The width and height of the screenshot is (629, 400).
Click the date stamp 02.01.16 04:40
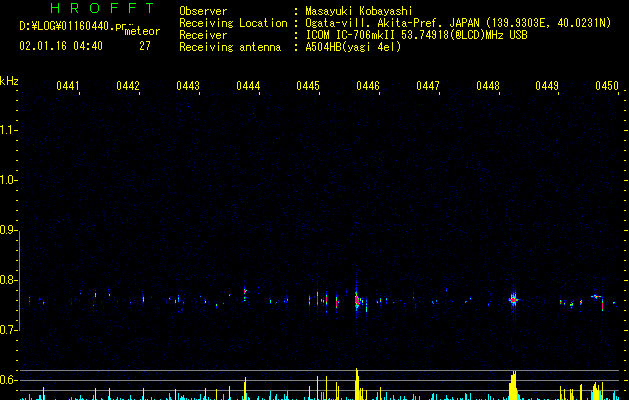click(x=61, y=46)
